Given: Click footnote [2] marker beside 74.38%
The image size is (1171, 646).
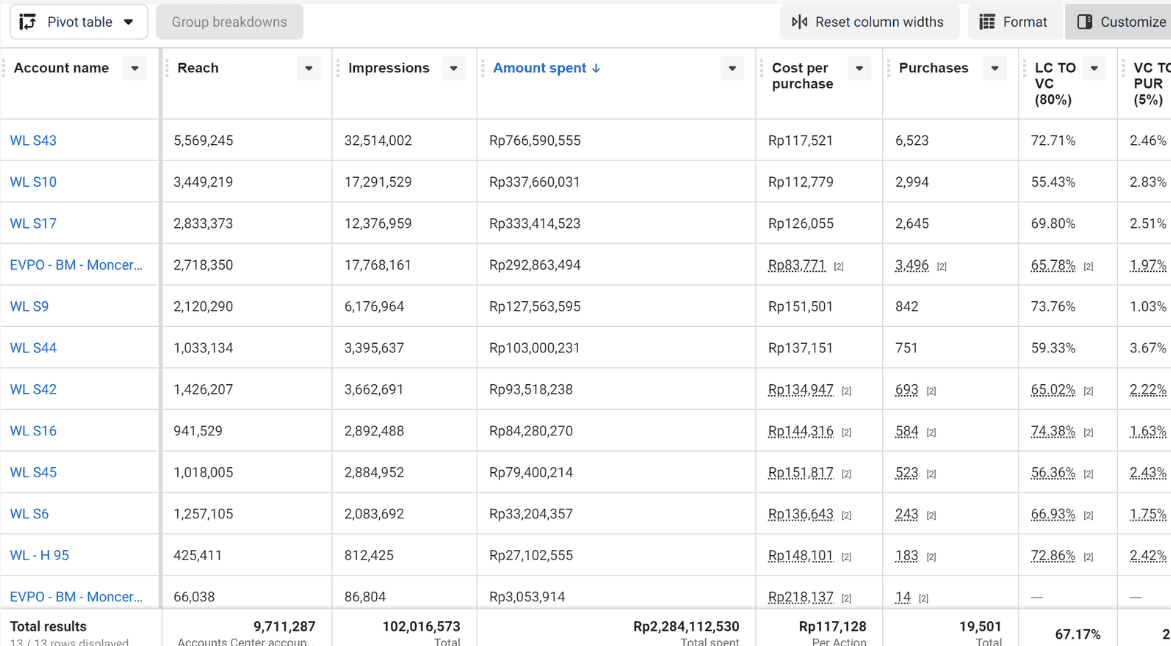Looking at the screenshot, I should (x=1088, y=432).
